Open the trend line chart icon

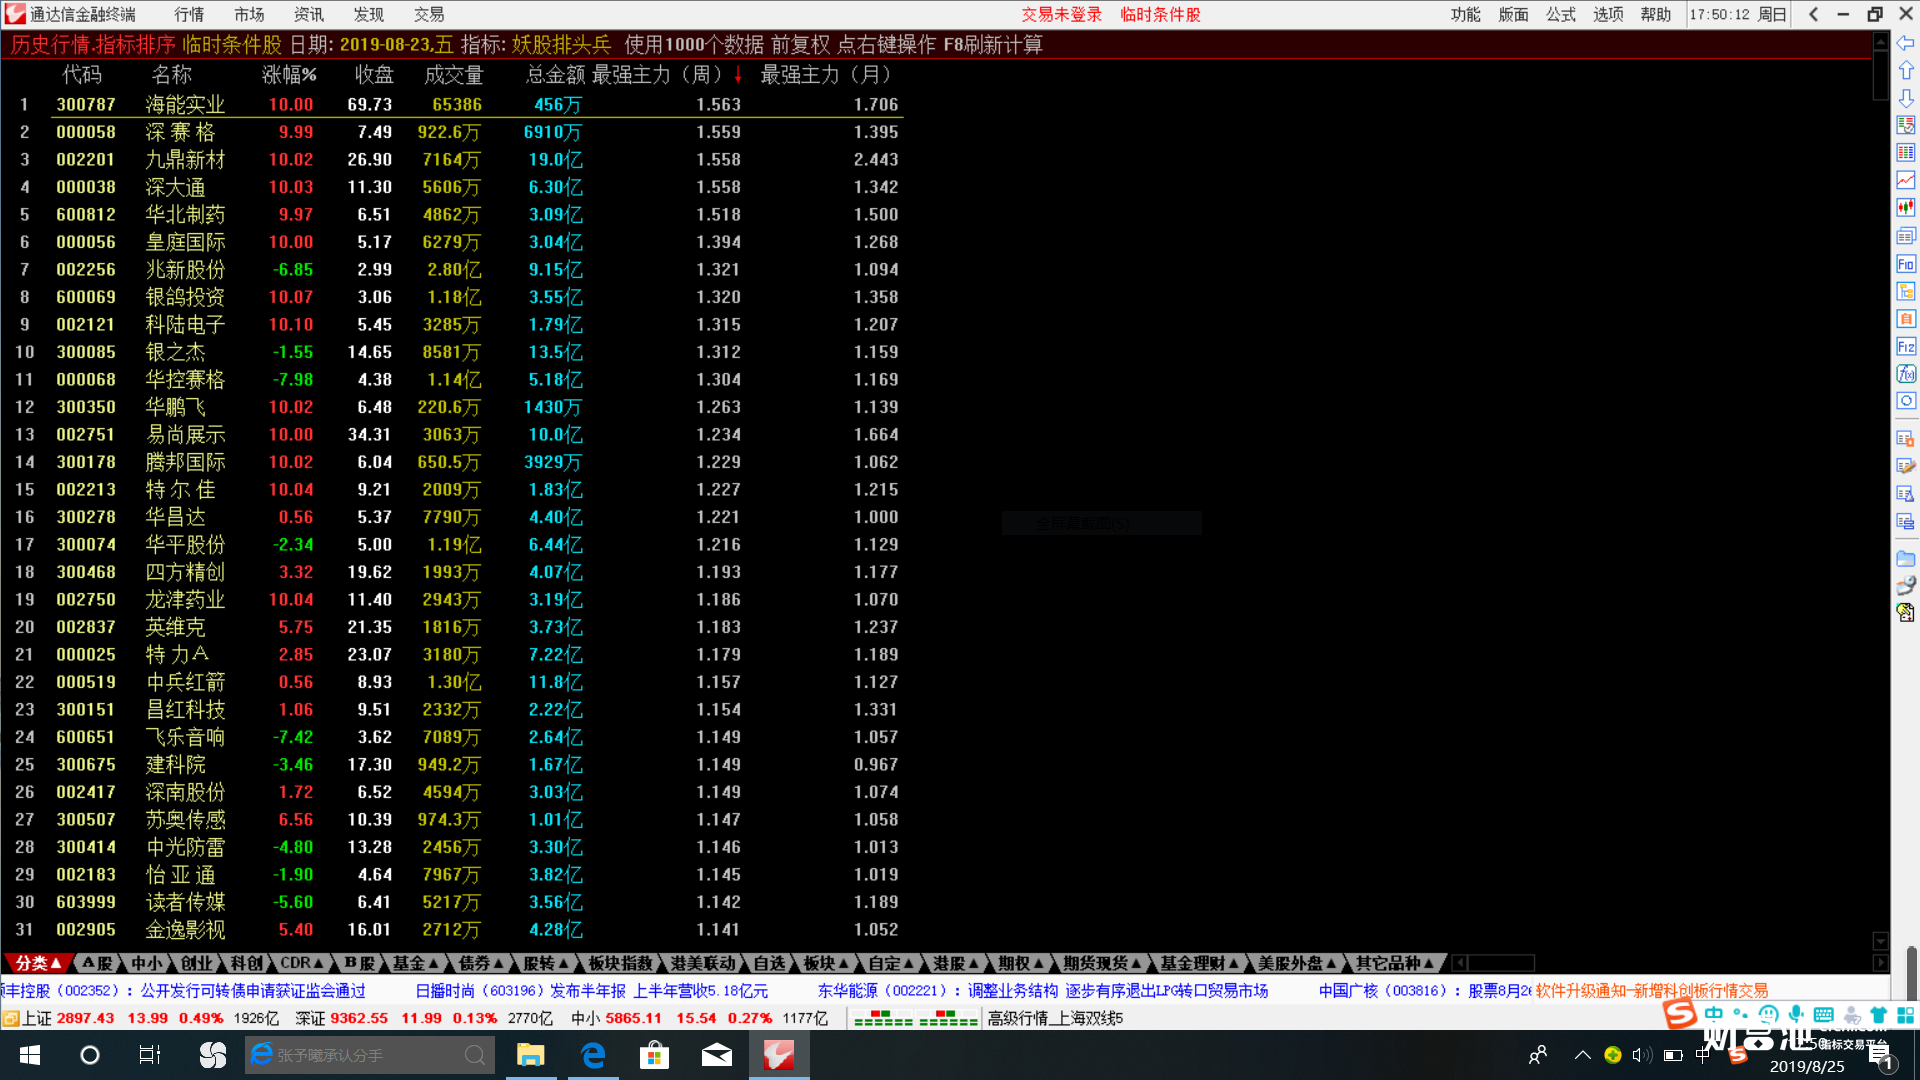pyautogui.click(x=1906, y=180)
